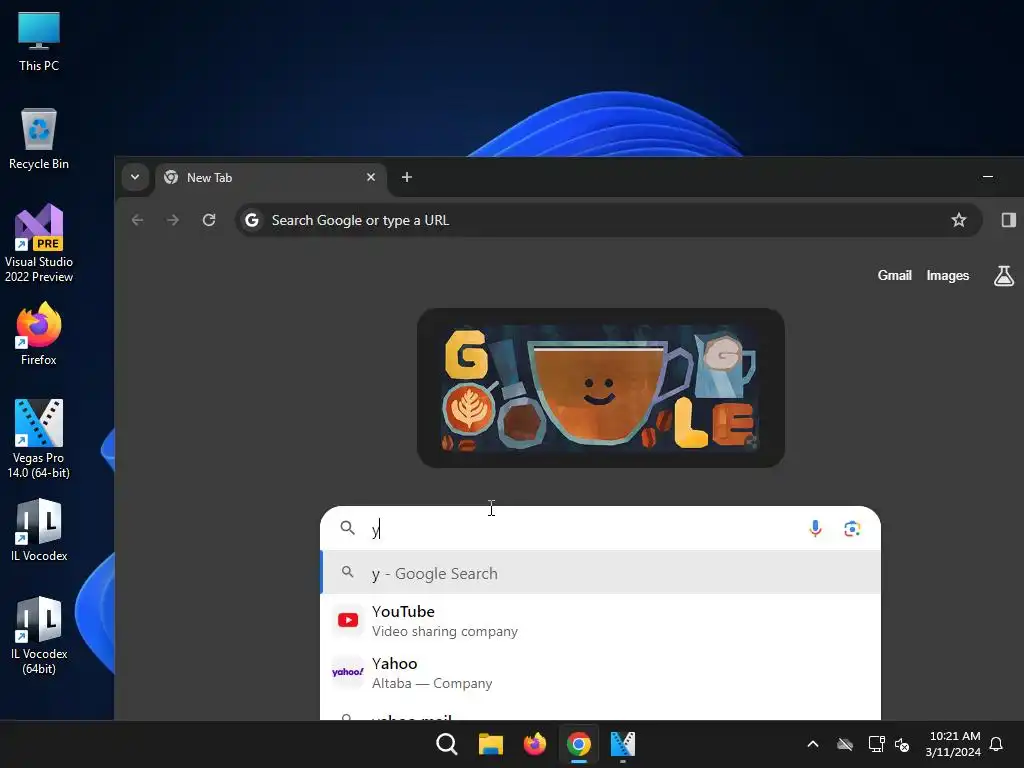
Task: Open the coffee Google Doodle
Action: 600,388
